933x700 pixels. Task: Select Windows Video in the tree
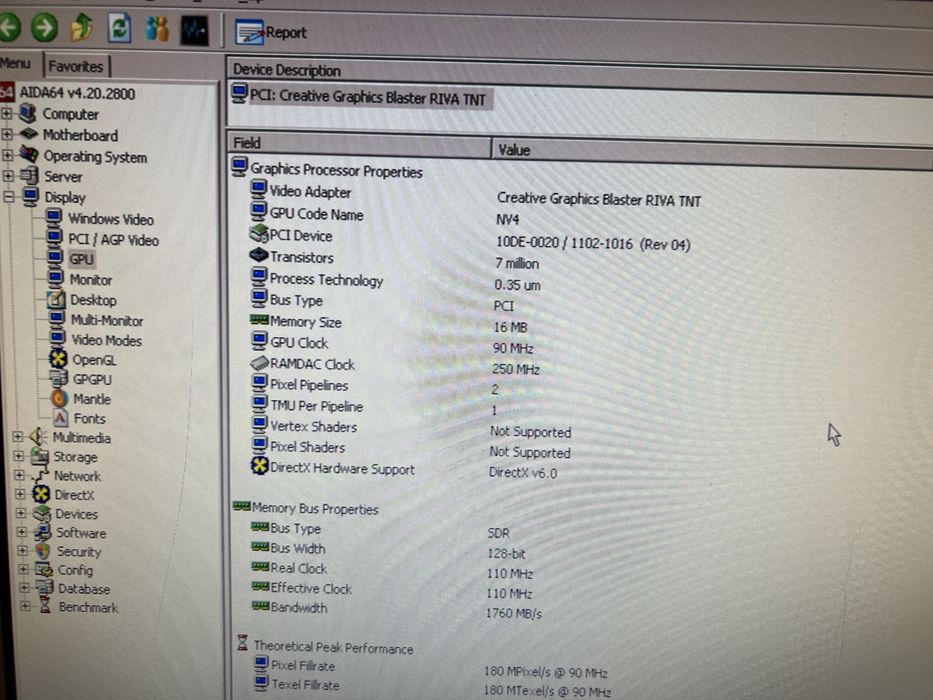pos(111,219)
